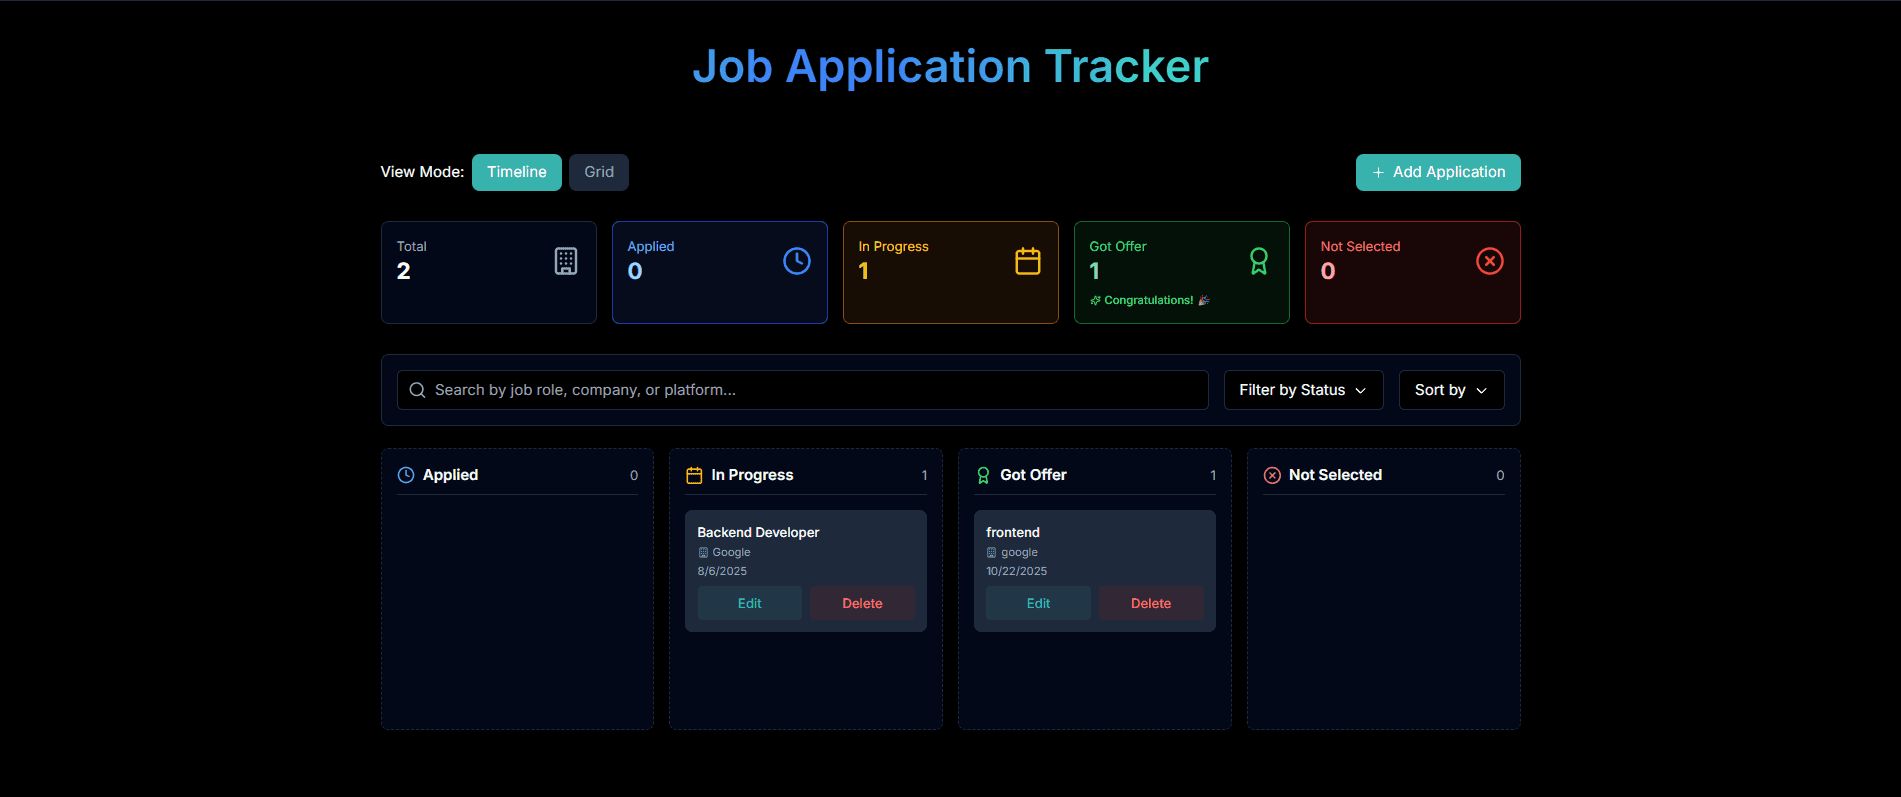
Task: Click the calendar icon in In Progress column header
Action: pyautogui.click(x=694, y=475)
